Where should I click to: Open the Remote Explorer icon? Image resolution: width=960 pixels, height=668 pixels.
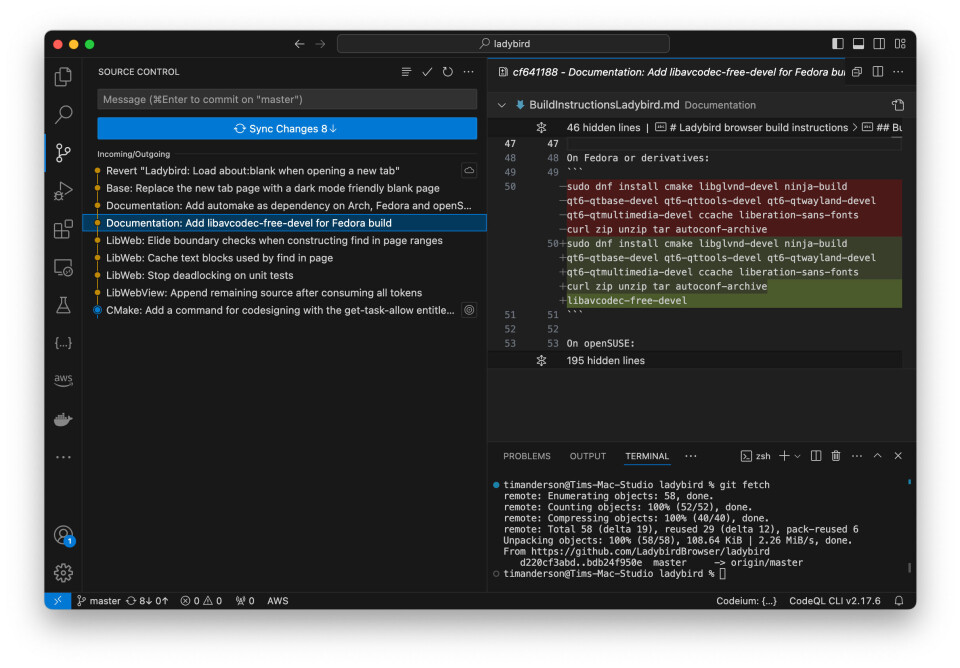63,268
